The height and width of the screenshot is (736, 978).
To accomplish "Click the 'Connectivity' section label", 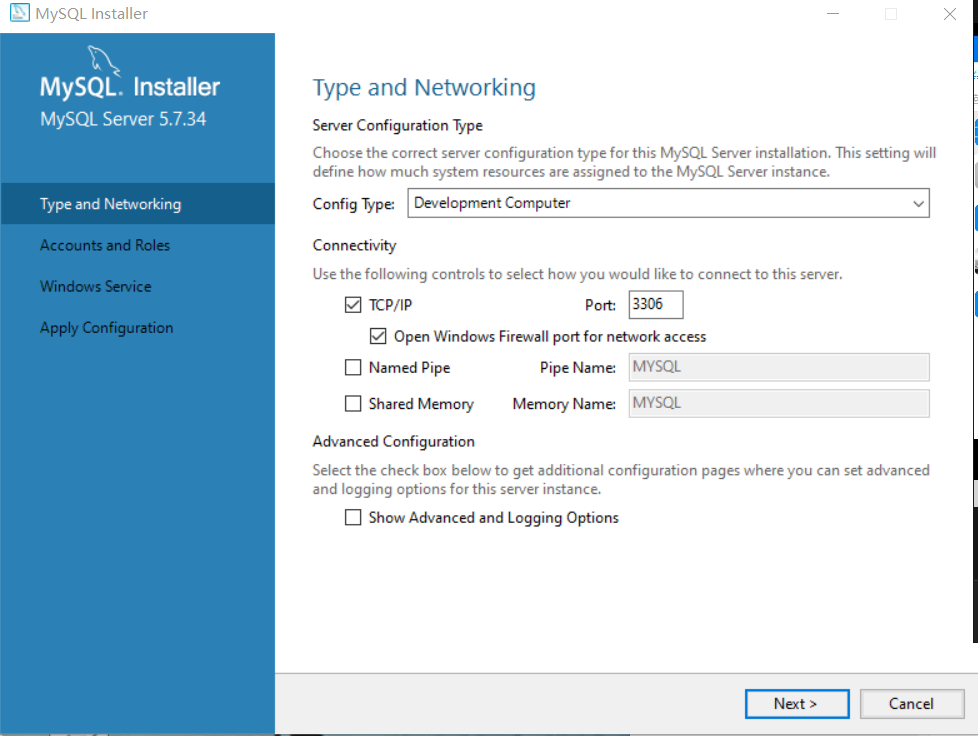I will 354,246.
